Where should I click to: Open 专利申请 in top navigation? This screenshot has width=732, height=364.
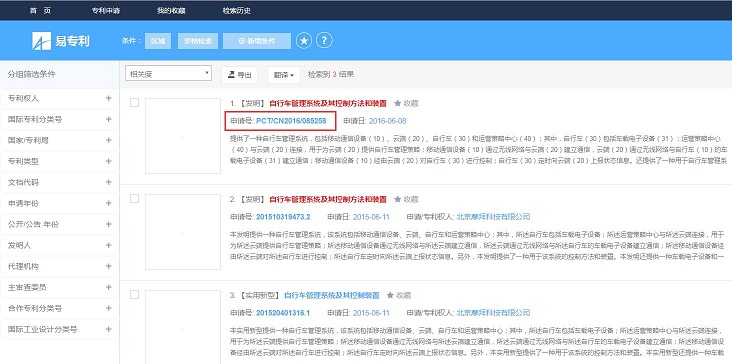coord(106,11)
